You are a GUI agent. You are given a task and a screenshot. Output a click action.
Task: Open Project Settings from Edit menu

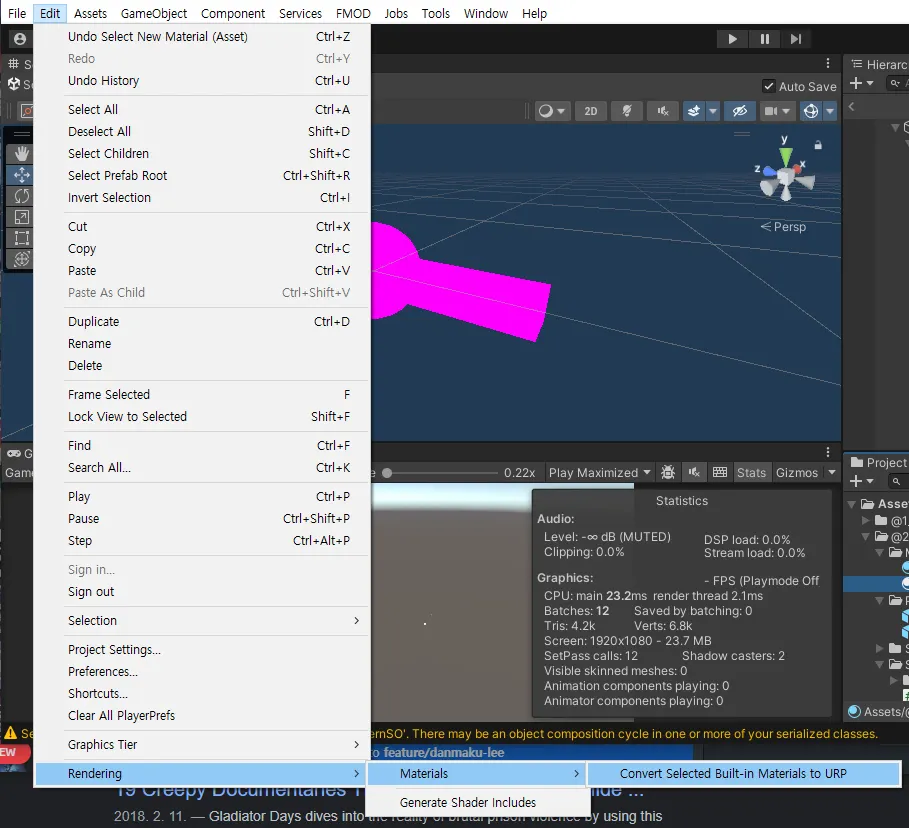coord(114,649)
